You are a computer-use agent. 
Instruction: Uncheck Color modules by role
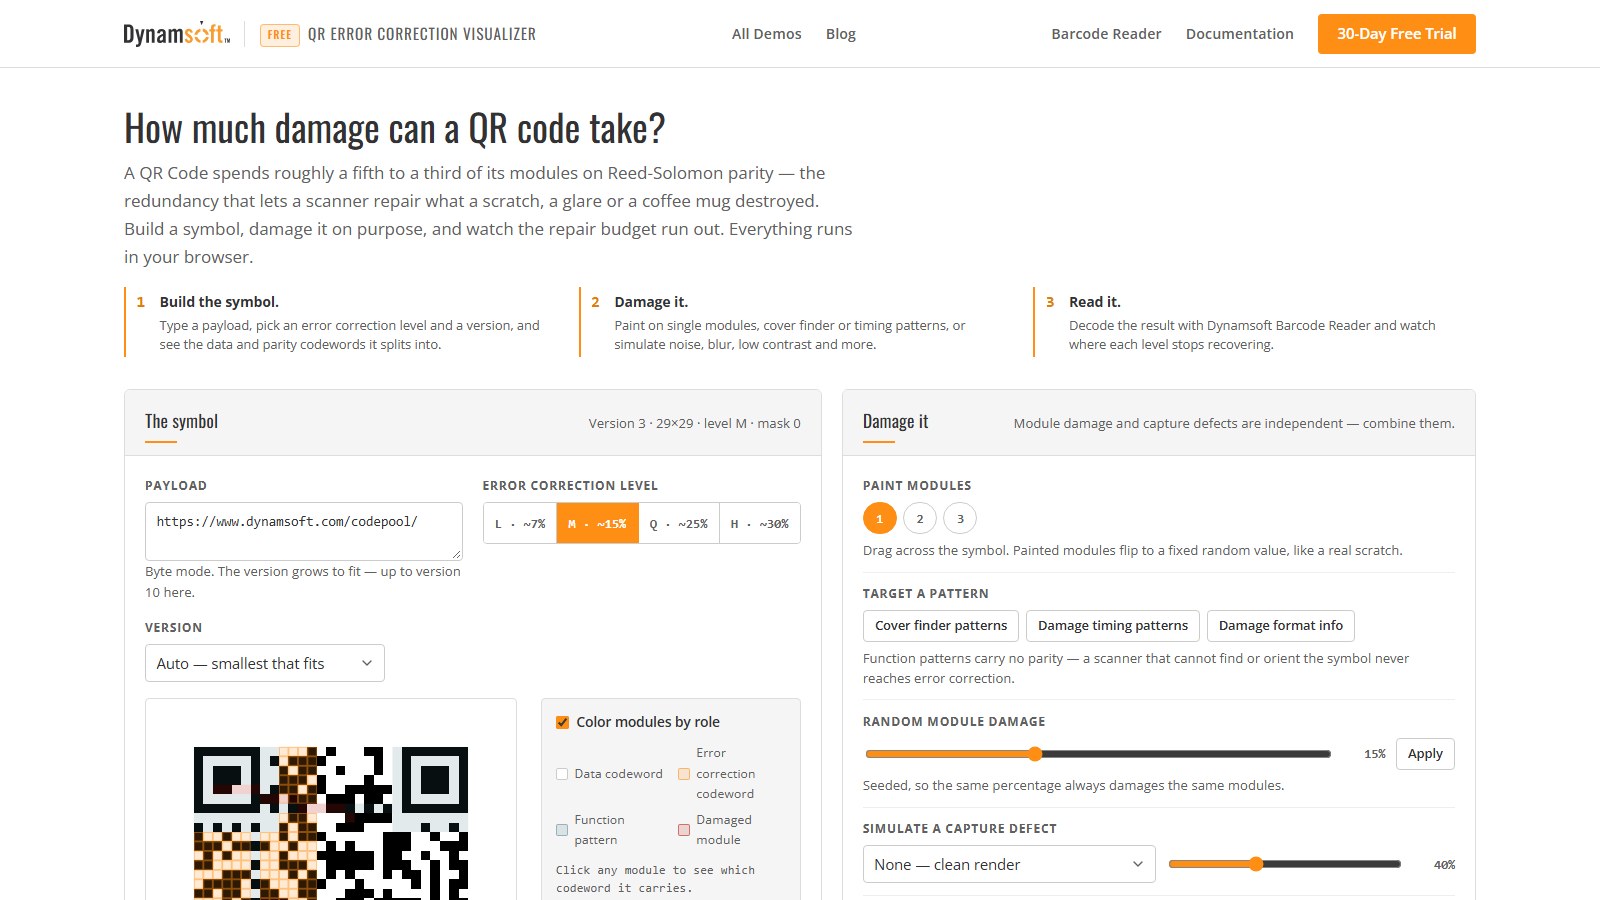[x=562, y=722]
